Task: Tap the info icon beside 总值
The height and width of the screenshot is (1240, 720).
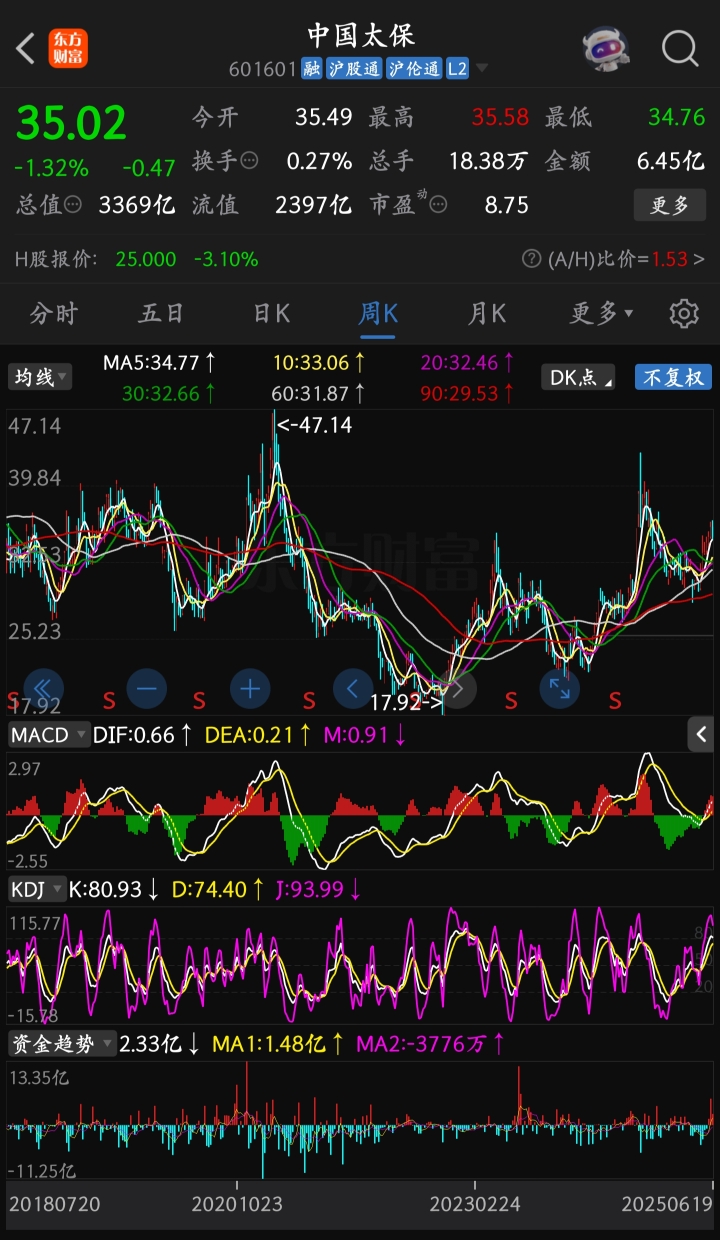Action: click(x=73, y=205)
